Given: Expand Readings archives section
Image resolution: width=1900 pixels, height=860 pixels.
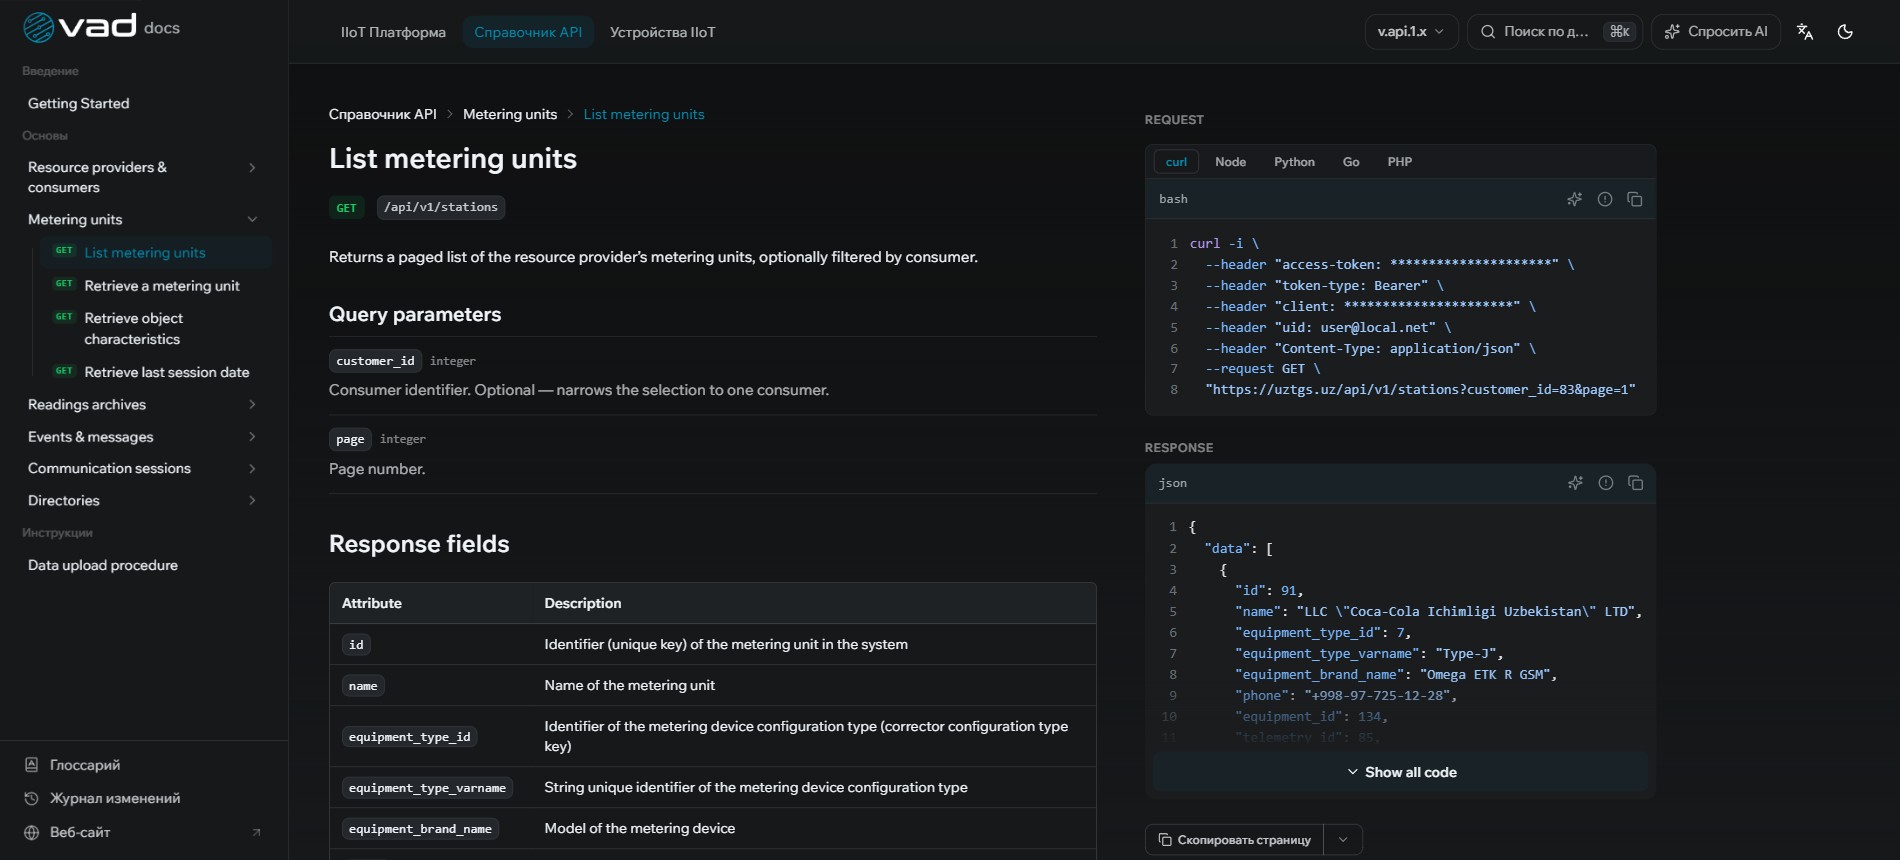Looking at the screenshot, I should [x=252, y=405].
